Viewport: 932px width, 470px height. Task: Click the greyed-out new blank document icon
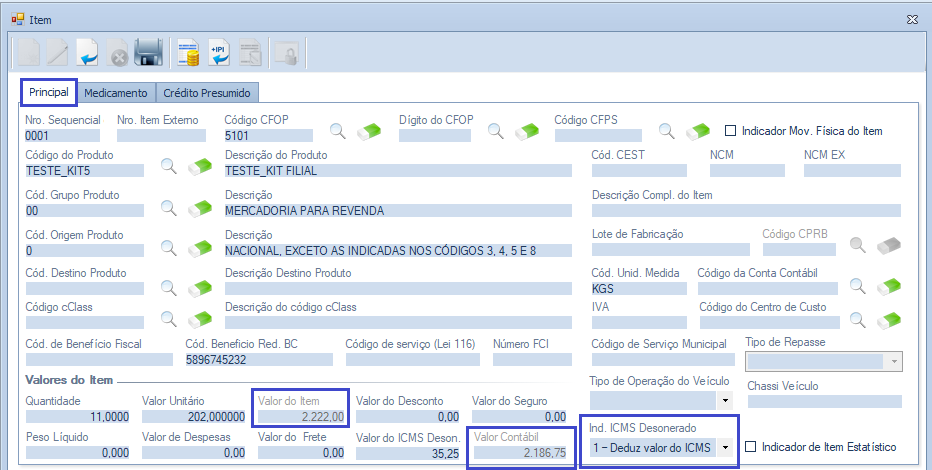[28, 52]
